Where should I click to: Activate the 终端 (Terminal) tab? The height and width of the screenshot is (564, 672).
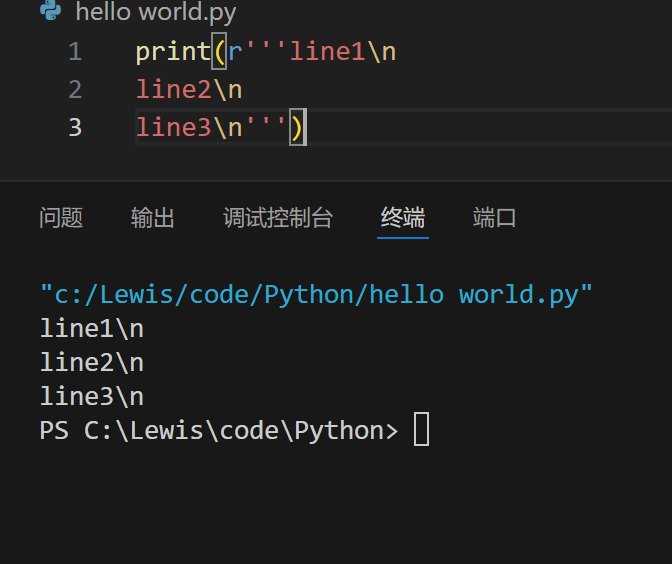pyautogui.click(x=403, y=218)
